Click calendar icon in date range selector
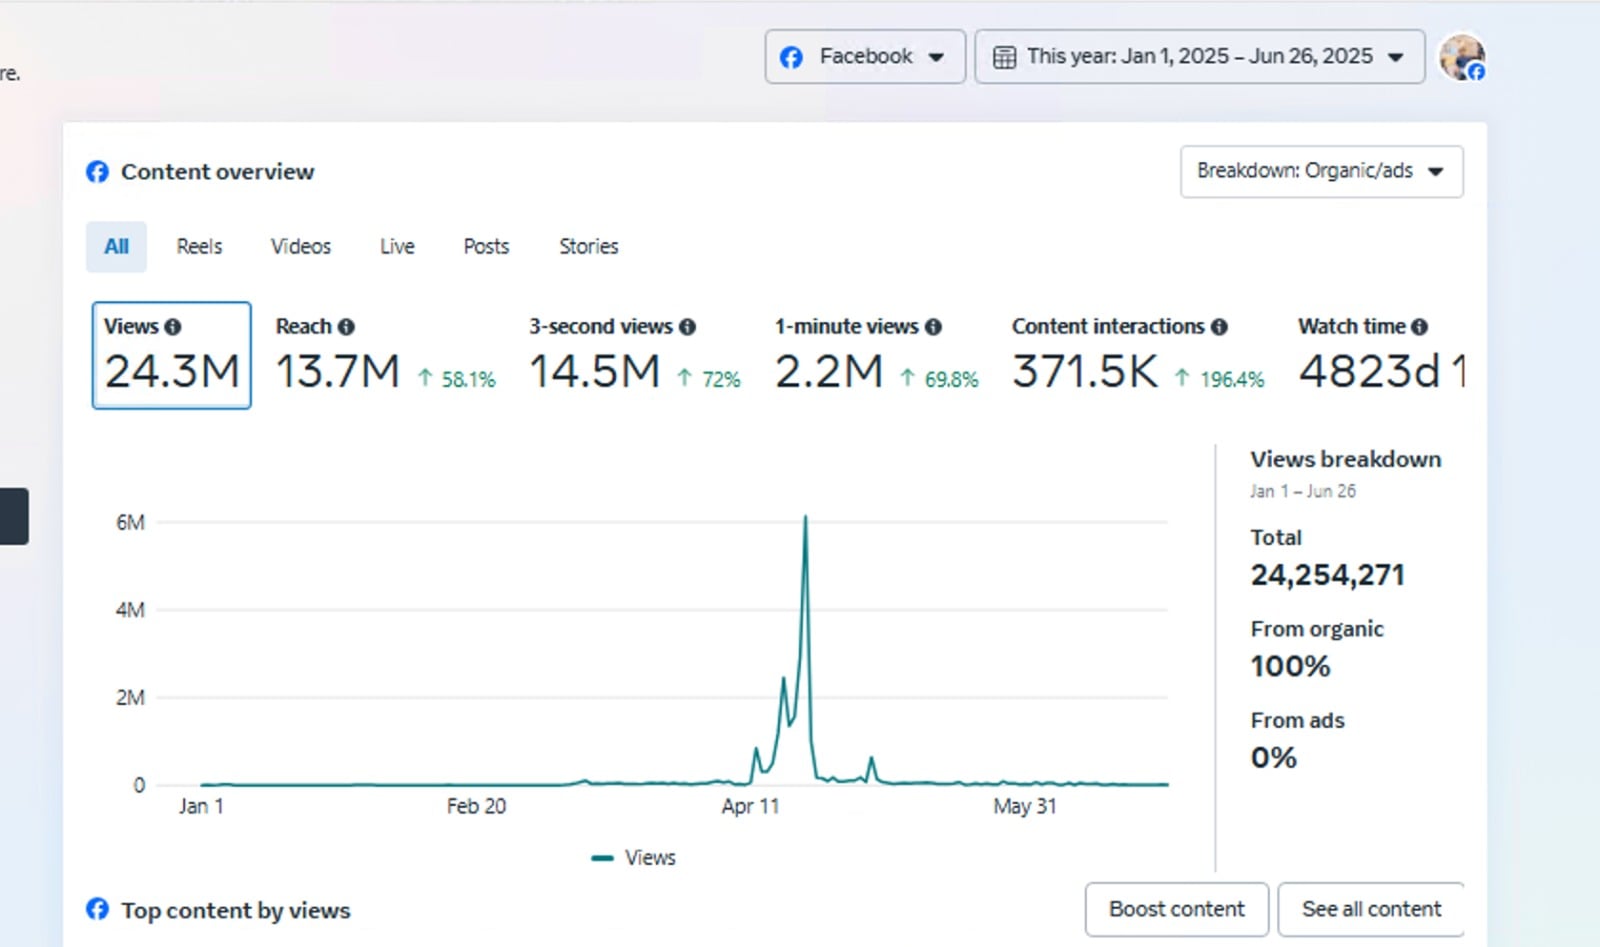Image resolution: width=1600 pixels, height=947 pixels. [x=1004, y=57]
